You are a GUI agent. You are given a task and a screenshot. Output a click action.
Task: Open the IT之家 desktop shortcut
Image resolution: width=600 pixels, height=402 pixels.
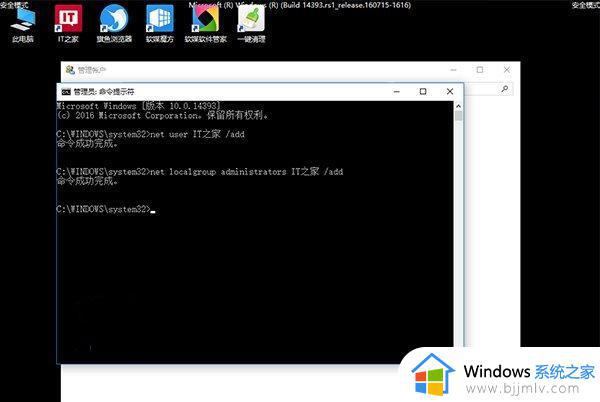[68, 22]
